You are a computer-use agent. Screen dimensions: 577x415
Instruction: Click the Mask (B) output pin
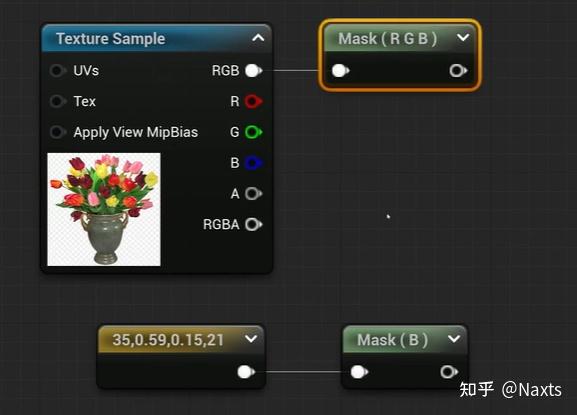(x=449, y=372)
